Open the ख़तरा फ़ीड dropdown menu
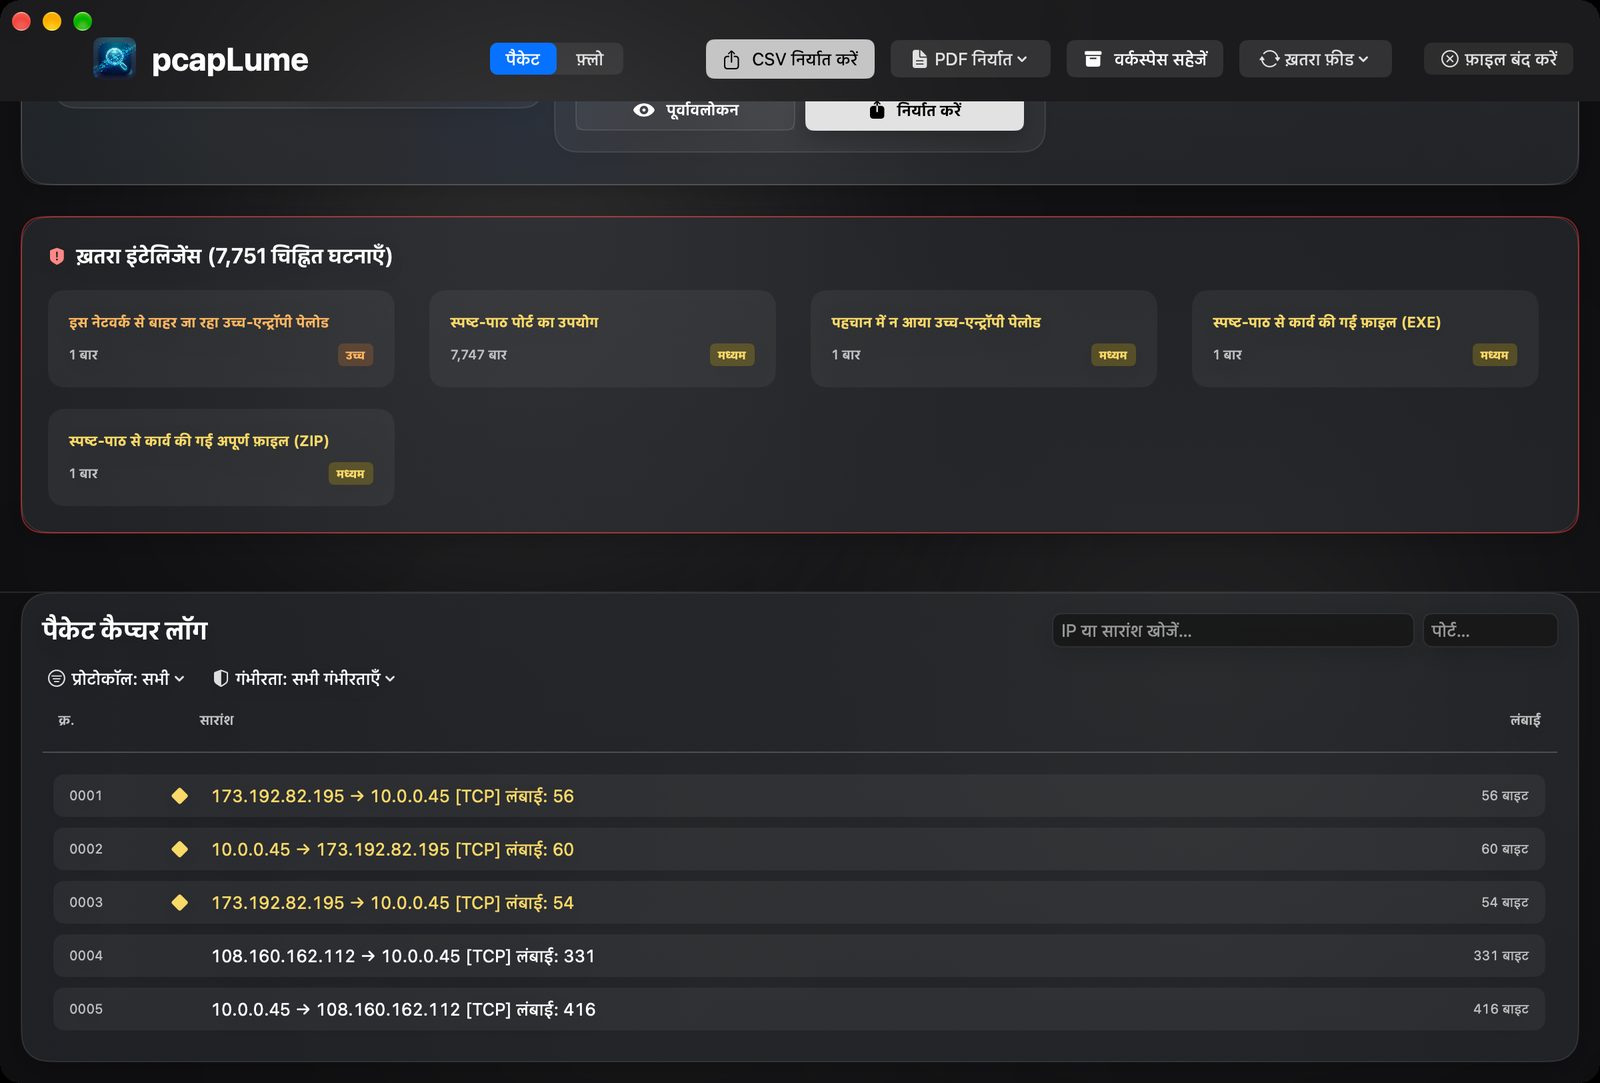This screenshot has width=1600, height=1083. [1315, 59]
